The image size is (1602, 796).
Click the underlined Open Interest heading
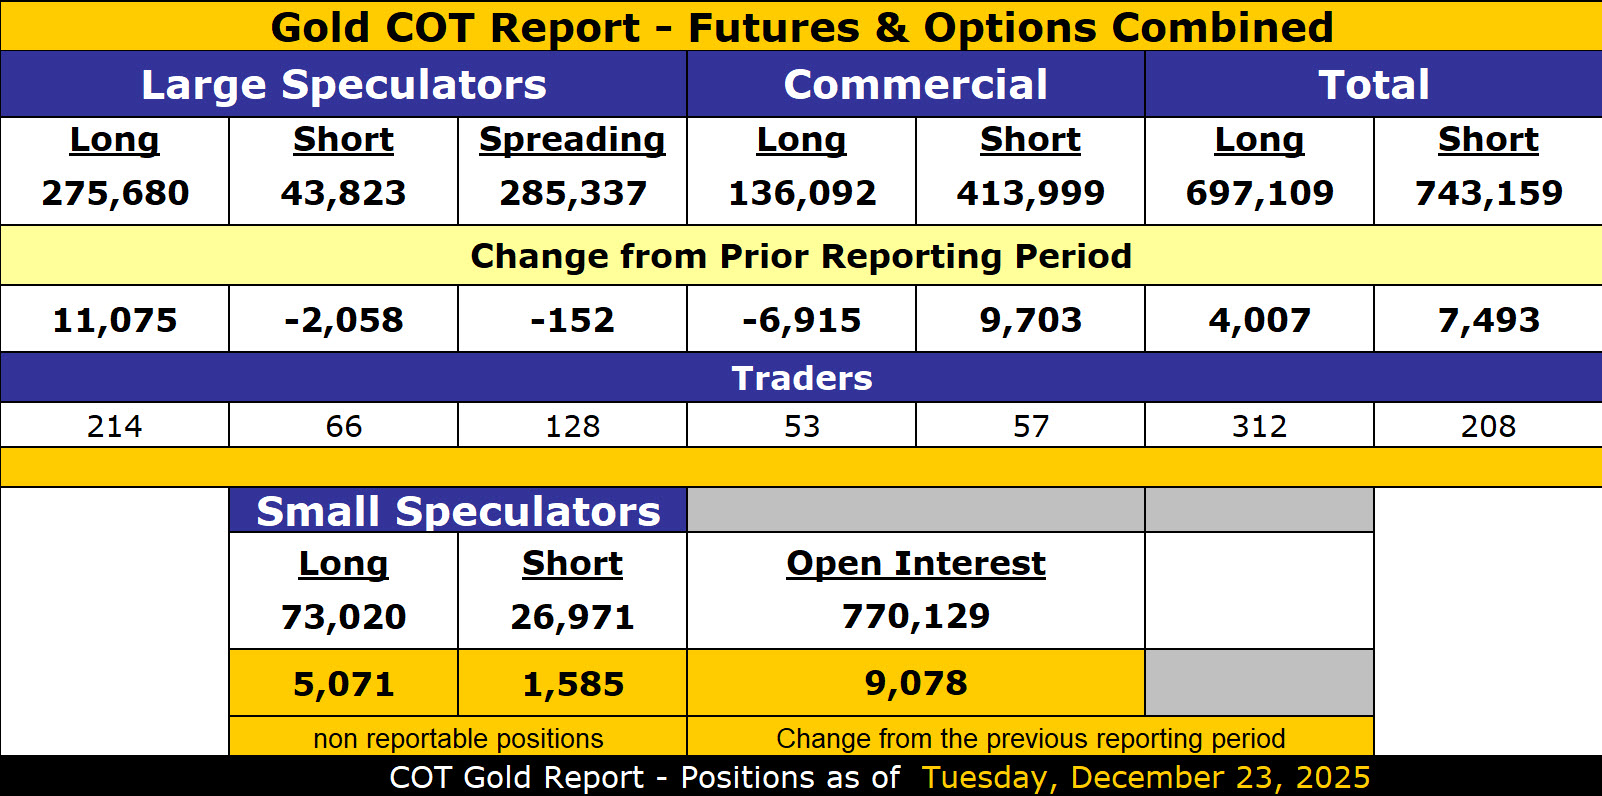(x=915, y=563)
